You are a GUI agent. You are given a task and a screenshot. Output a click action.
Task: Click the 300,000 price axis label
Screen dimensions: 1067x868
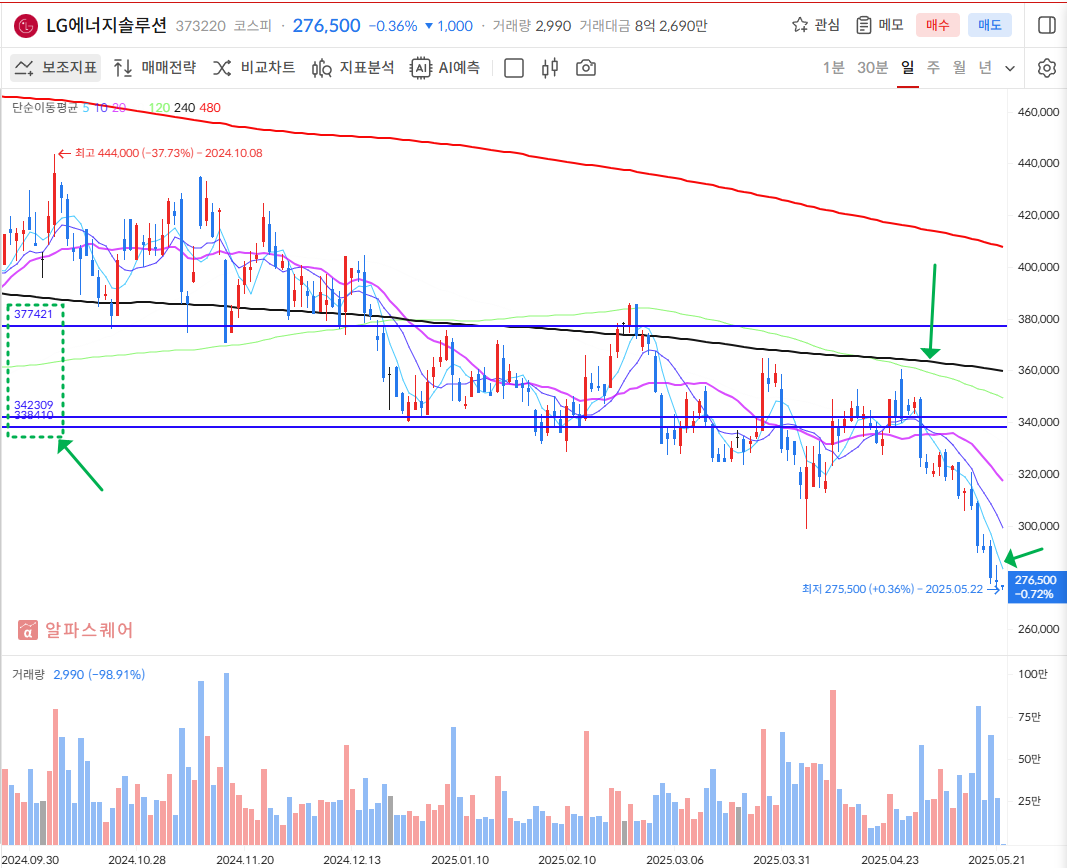(1038, 526)
